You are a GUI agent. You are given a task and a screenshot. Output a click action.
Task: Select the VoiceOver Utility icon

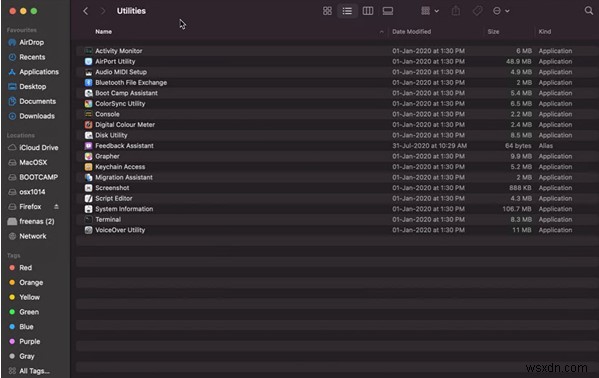88,230
